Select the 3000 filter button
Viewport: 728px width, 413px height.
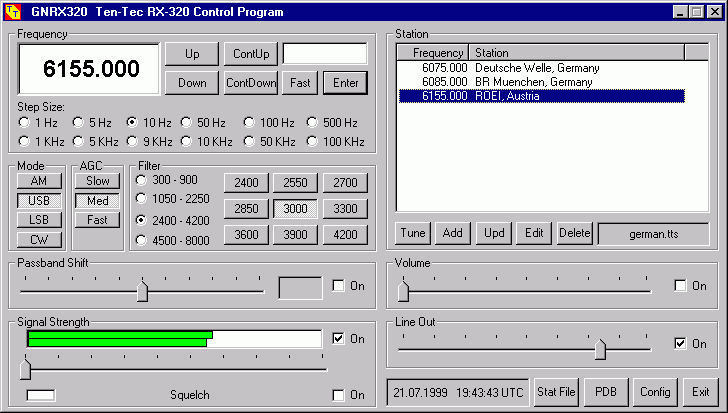295,209
